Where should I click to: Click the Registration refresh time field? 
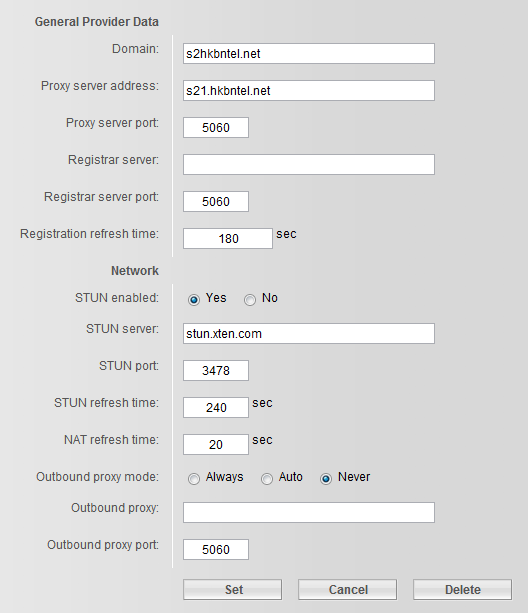tap(228, 238)
